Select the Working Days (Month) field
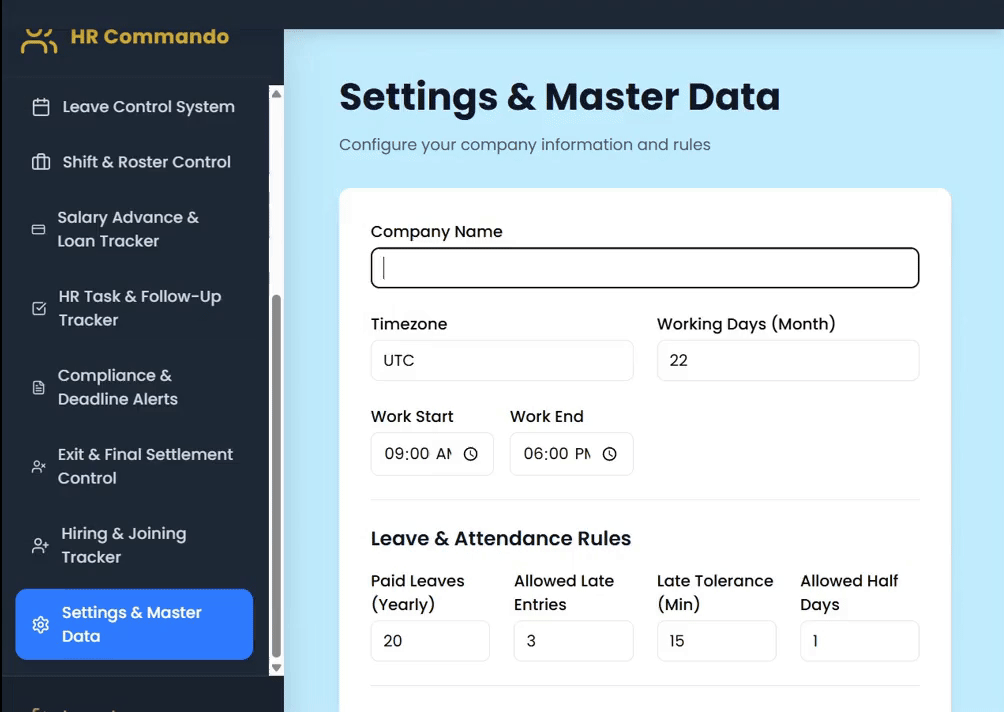Screen dimensions: 1004x712 (787, 360)
